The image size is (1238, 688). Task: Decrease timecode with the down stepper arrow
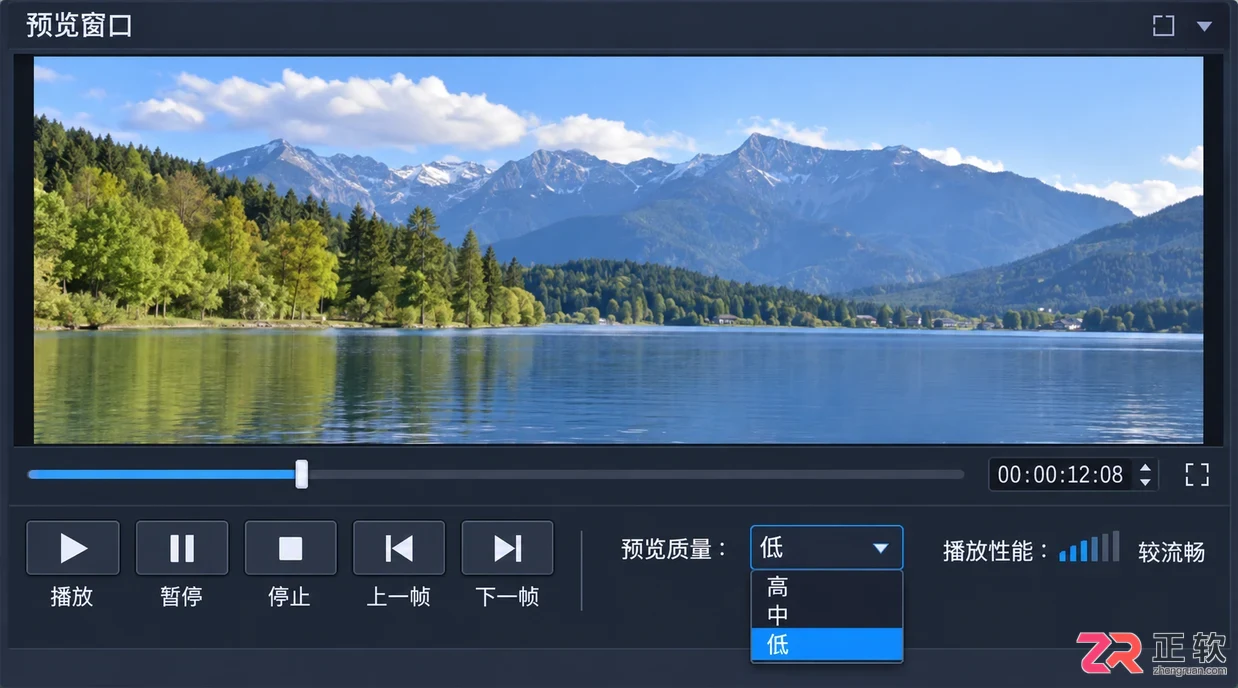(1146, 483)
